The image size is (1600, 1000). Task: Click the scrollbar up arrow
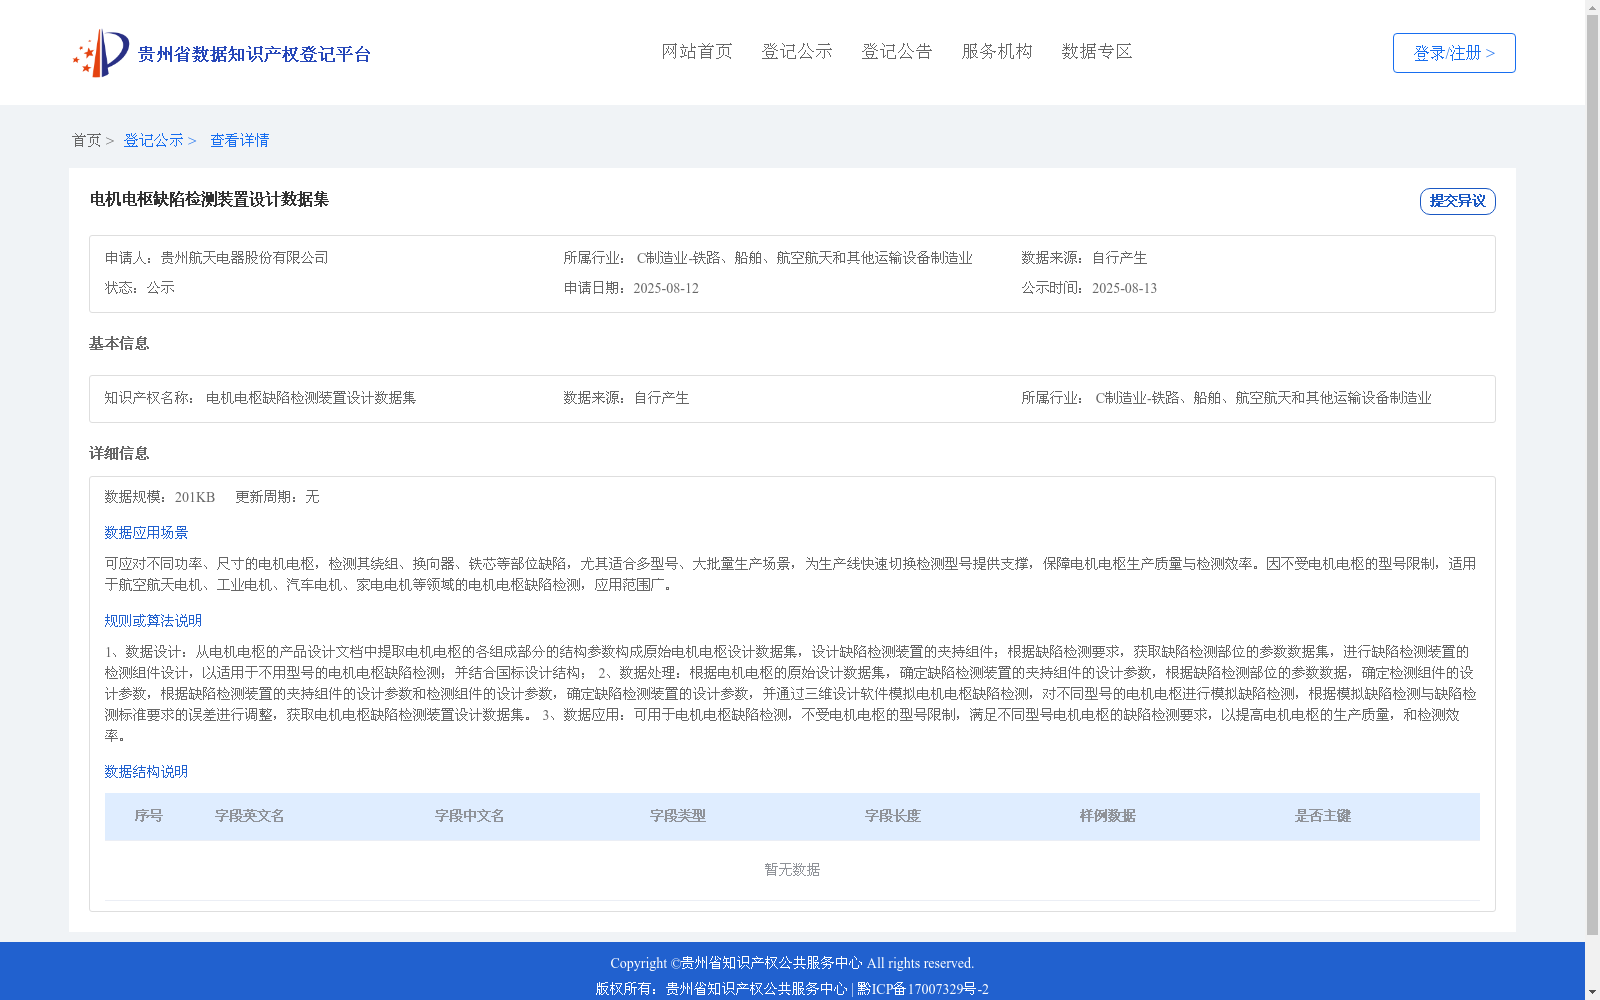point(1592,7)
